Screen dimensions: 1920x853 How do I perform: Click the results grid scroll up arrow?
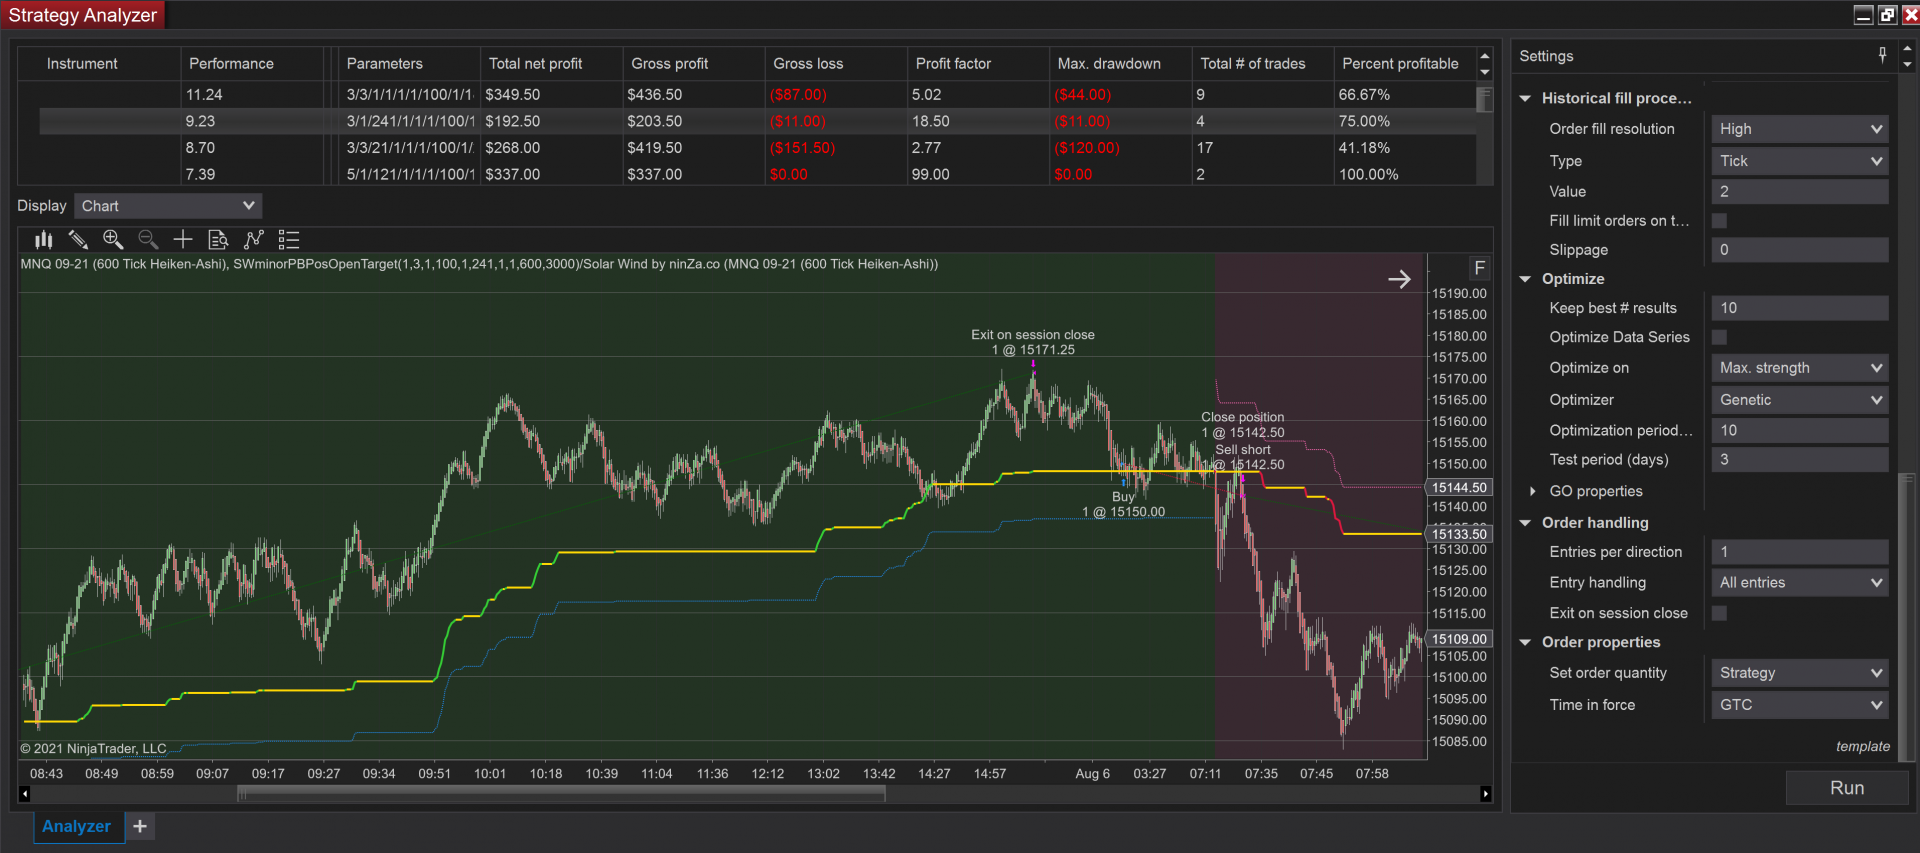pos(1485,56)
